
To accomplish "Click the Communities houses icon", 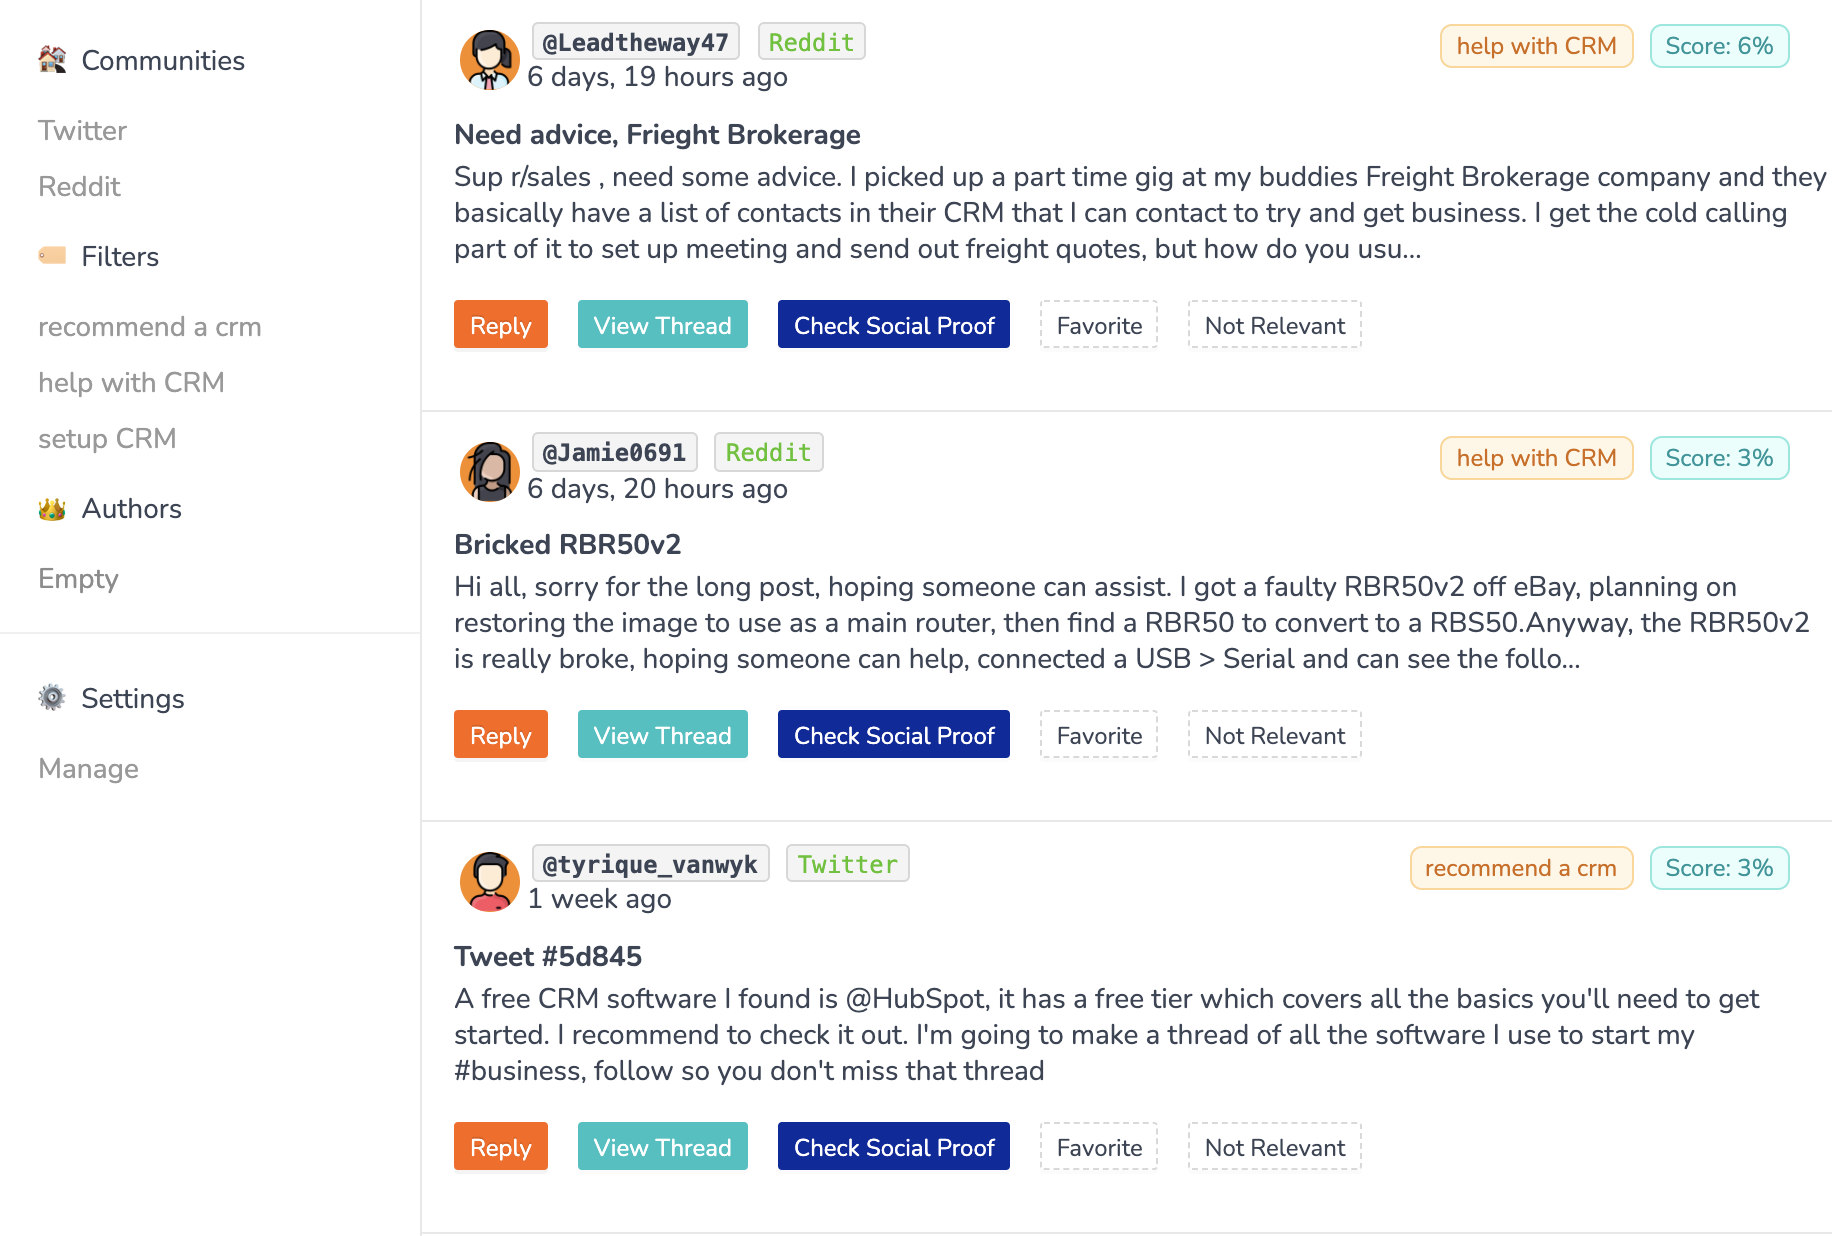I will tap(52, 60).
